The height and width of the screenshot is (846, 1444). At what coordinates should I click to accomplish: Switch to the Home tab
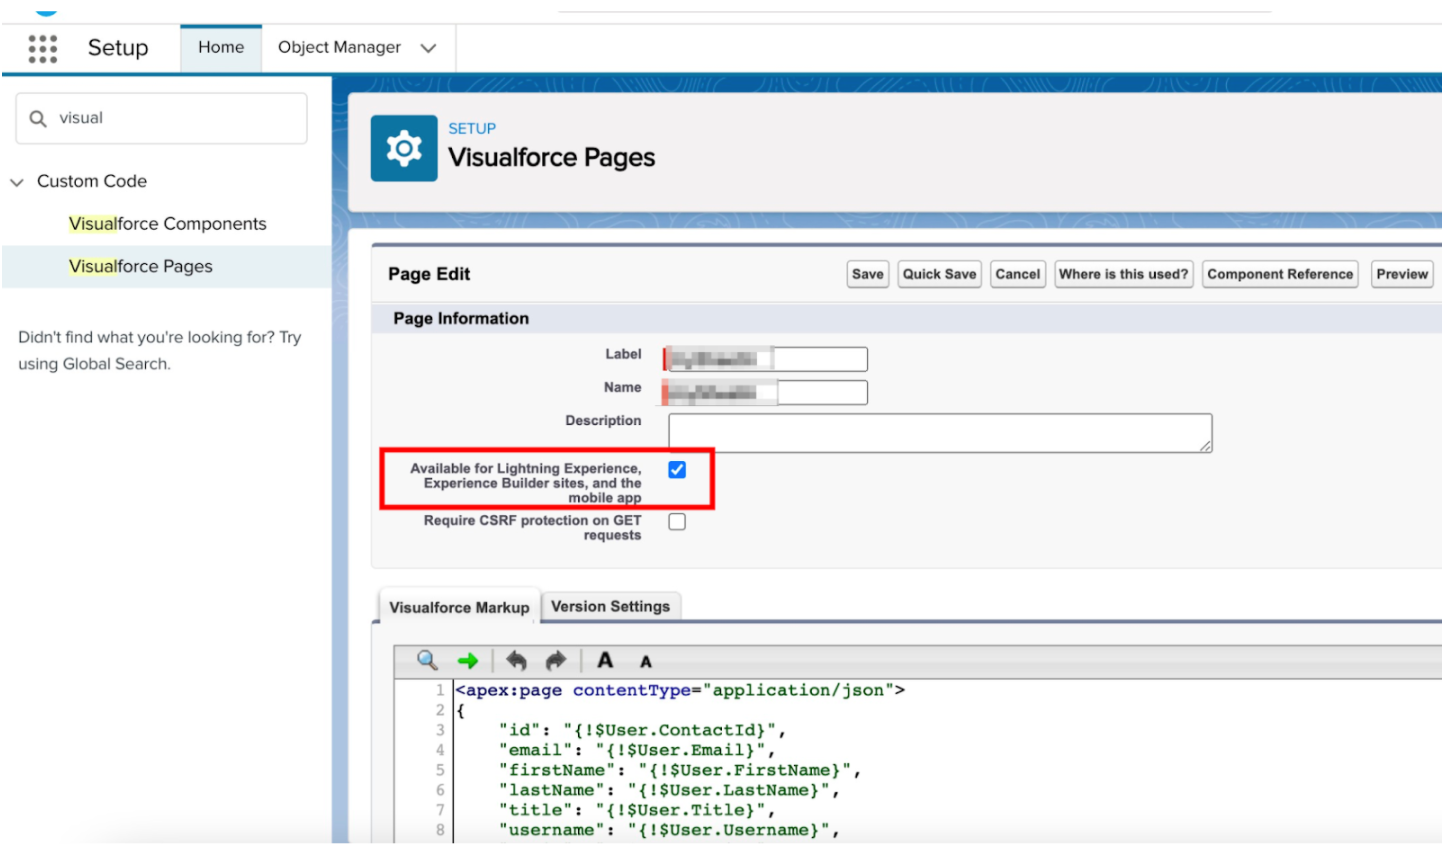221,47
